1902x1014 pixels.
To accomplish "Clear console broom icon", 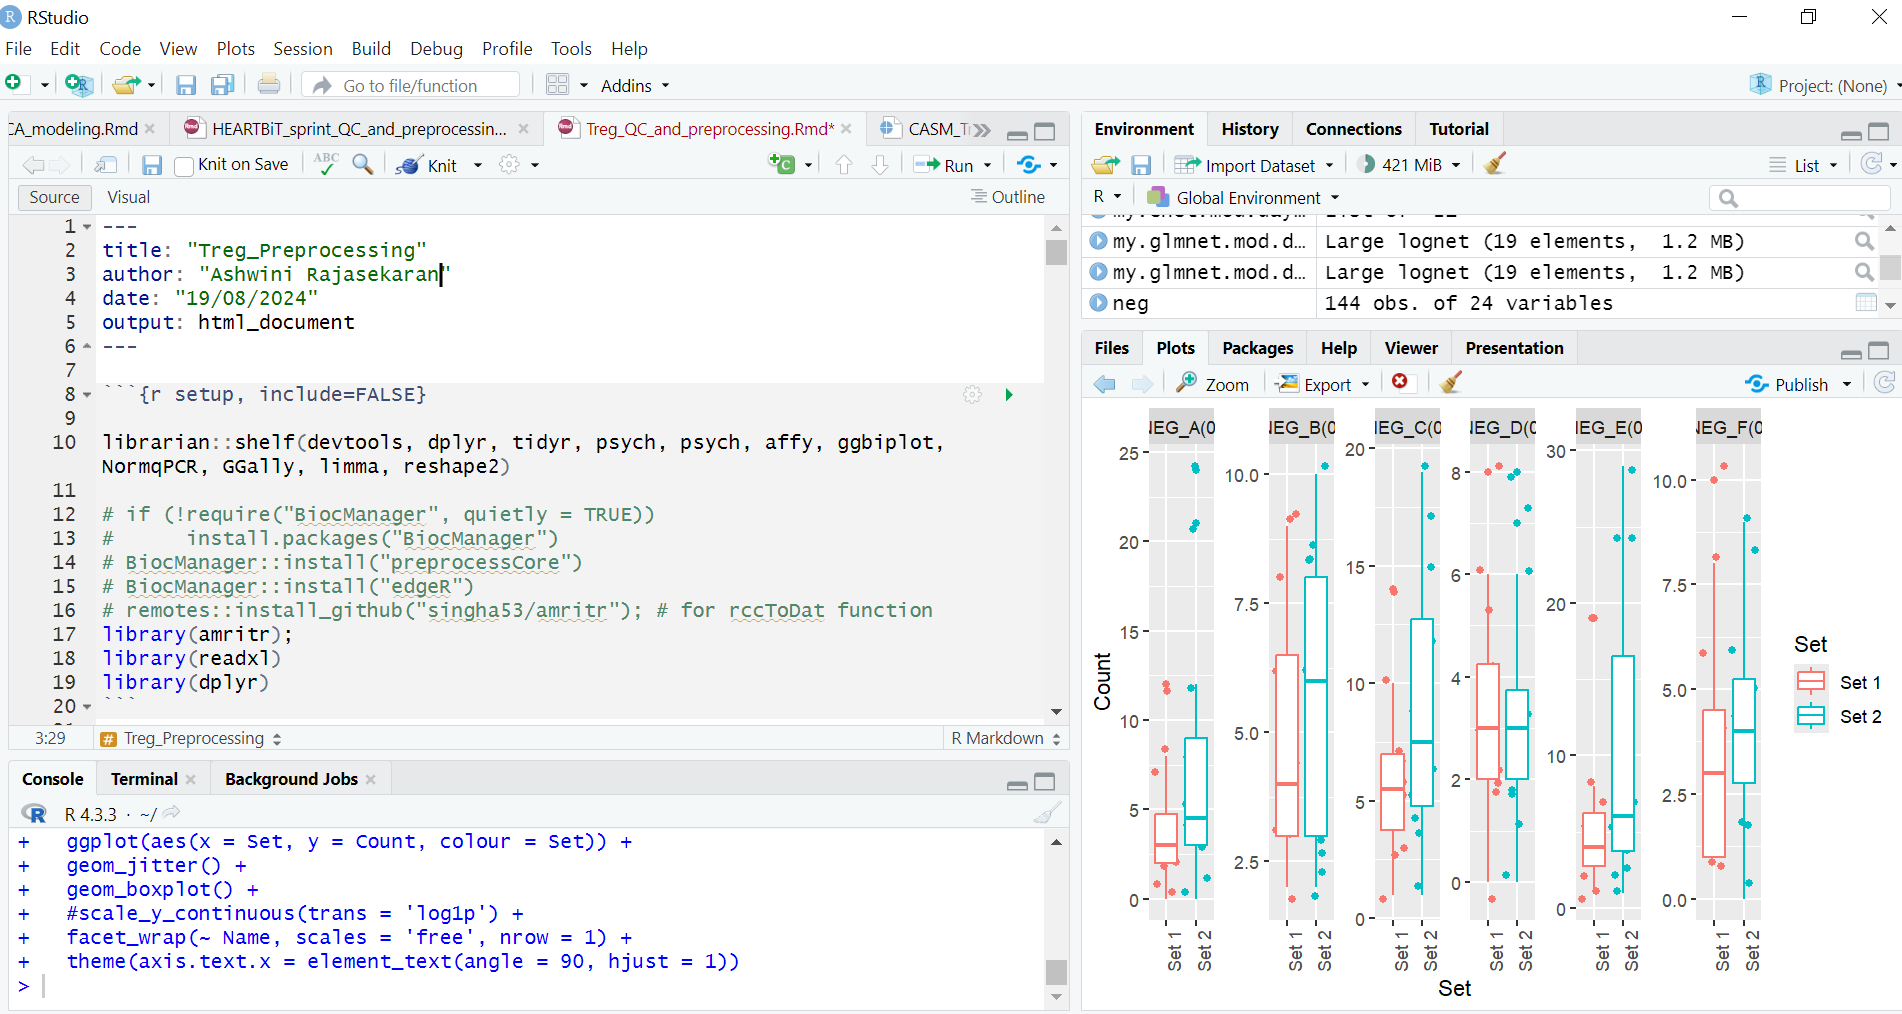I will coord(1047,813).
